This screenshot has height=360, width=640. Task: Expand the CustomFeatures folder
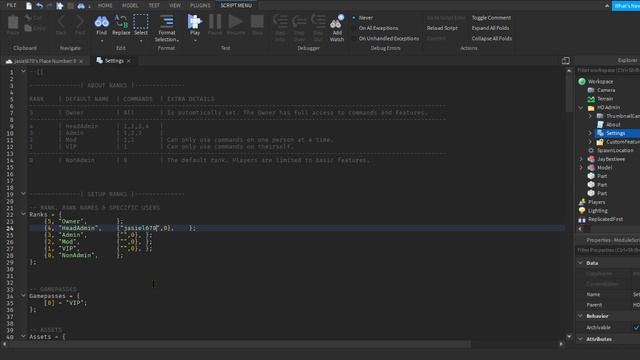[590, 142]
